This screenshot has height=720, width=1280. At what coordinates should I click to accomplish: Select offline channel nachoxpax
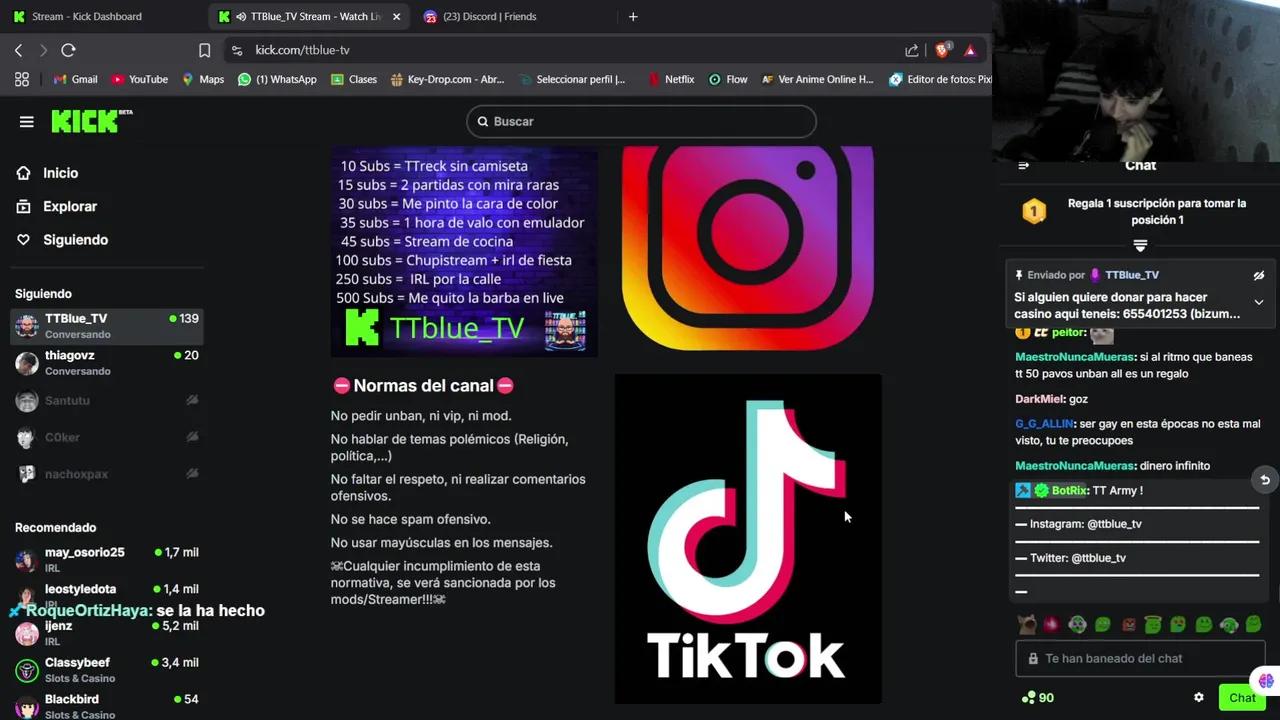point(107,474)
